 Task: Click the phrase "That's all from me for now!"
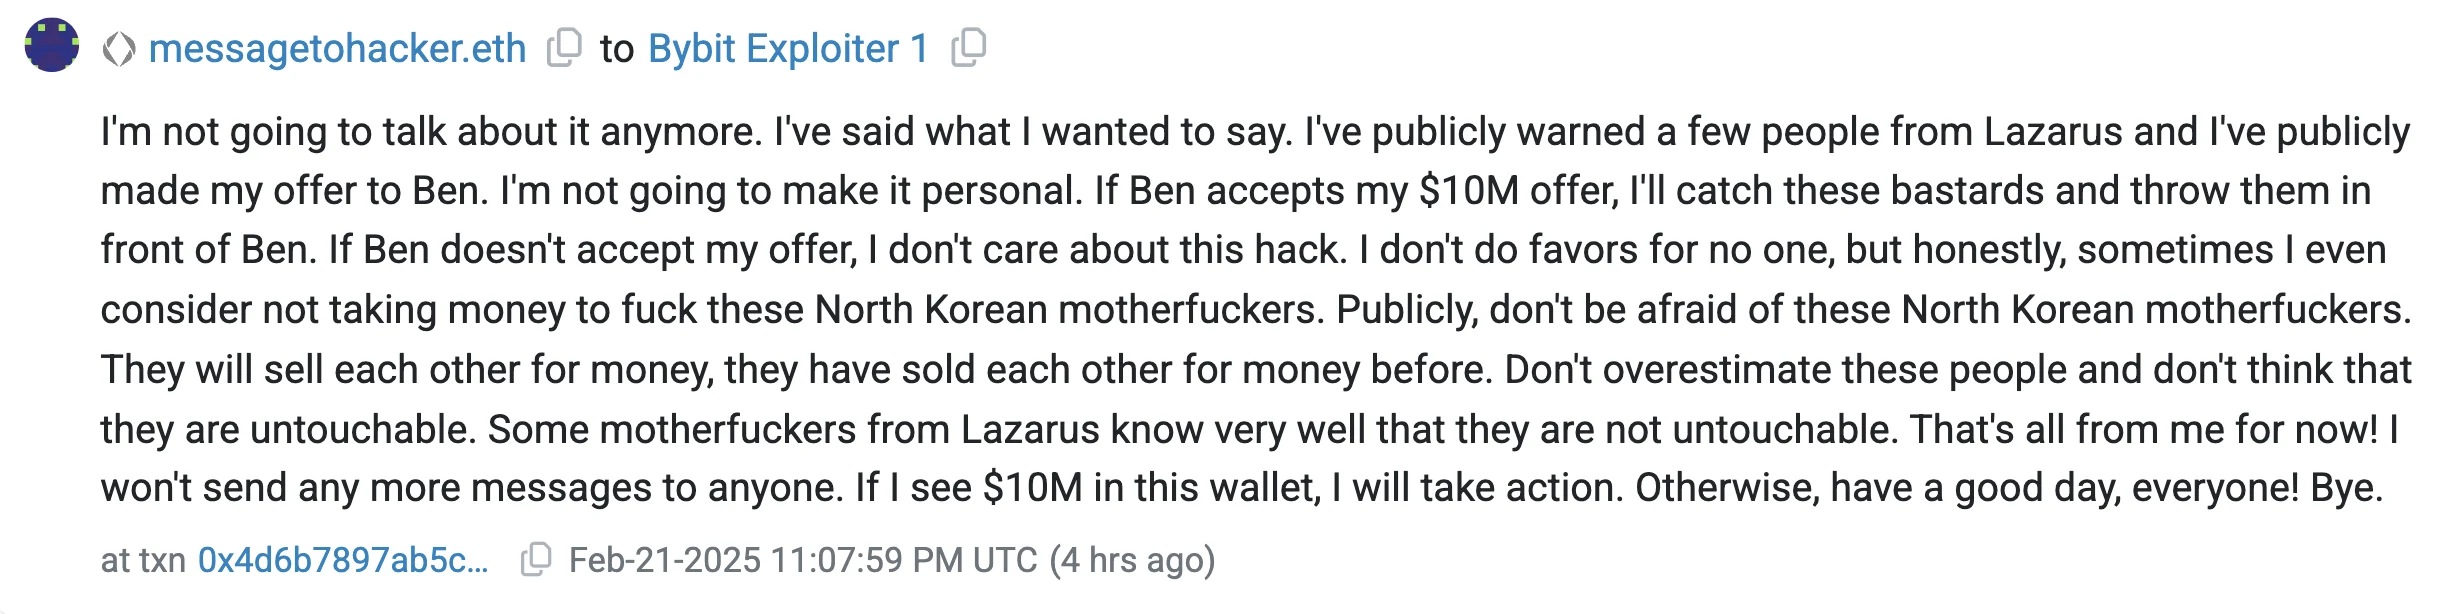click(2143, 429)
